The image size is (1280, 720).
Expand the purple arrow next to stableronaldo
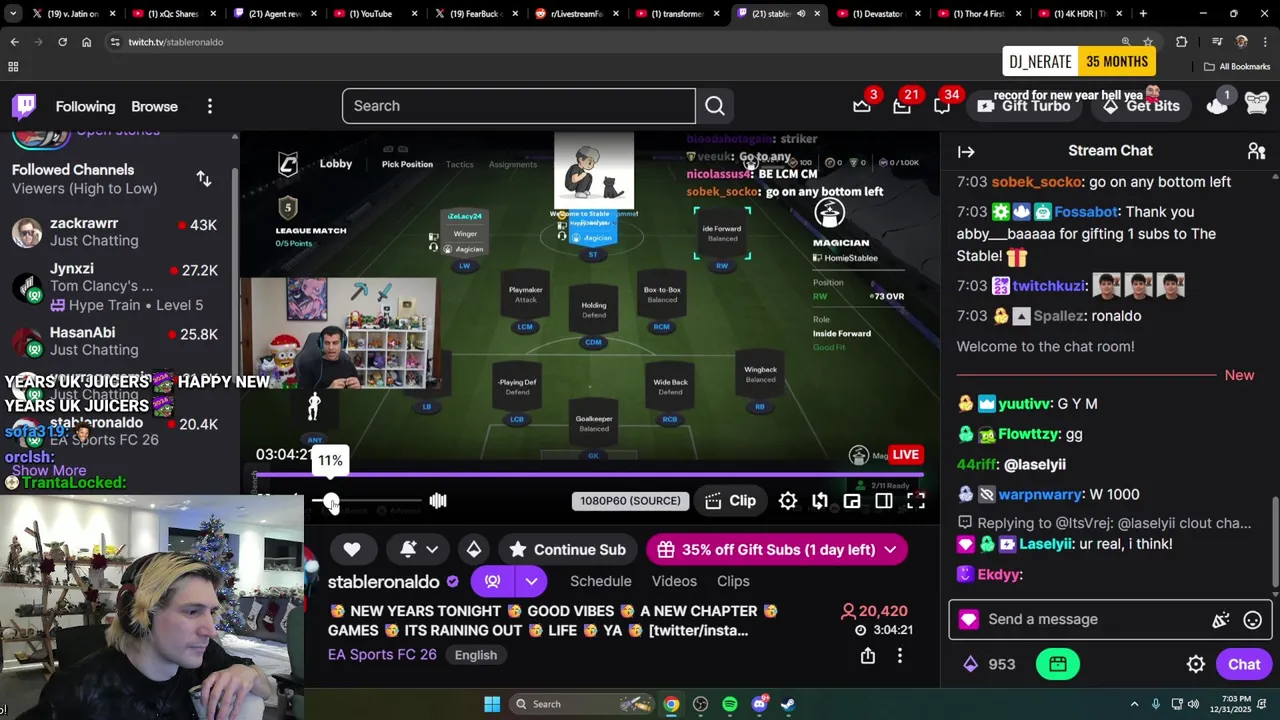click(x=531, y=581)
